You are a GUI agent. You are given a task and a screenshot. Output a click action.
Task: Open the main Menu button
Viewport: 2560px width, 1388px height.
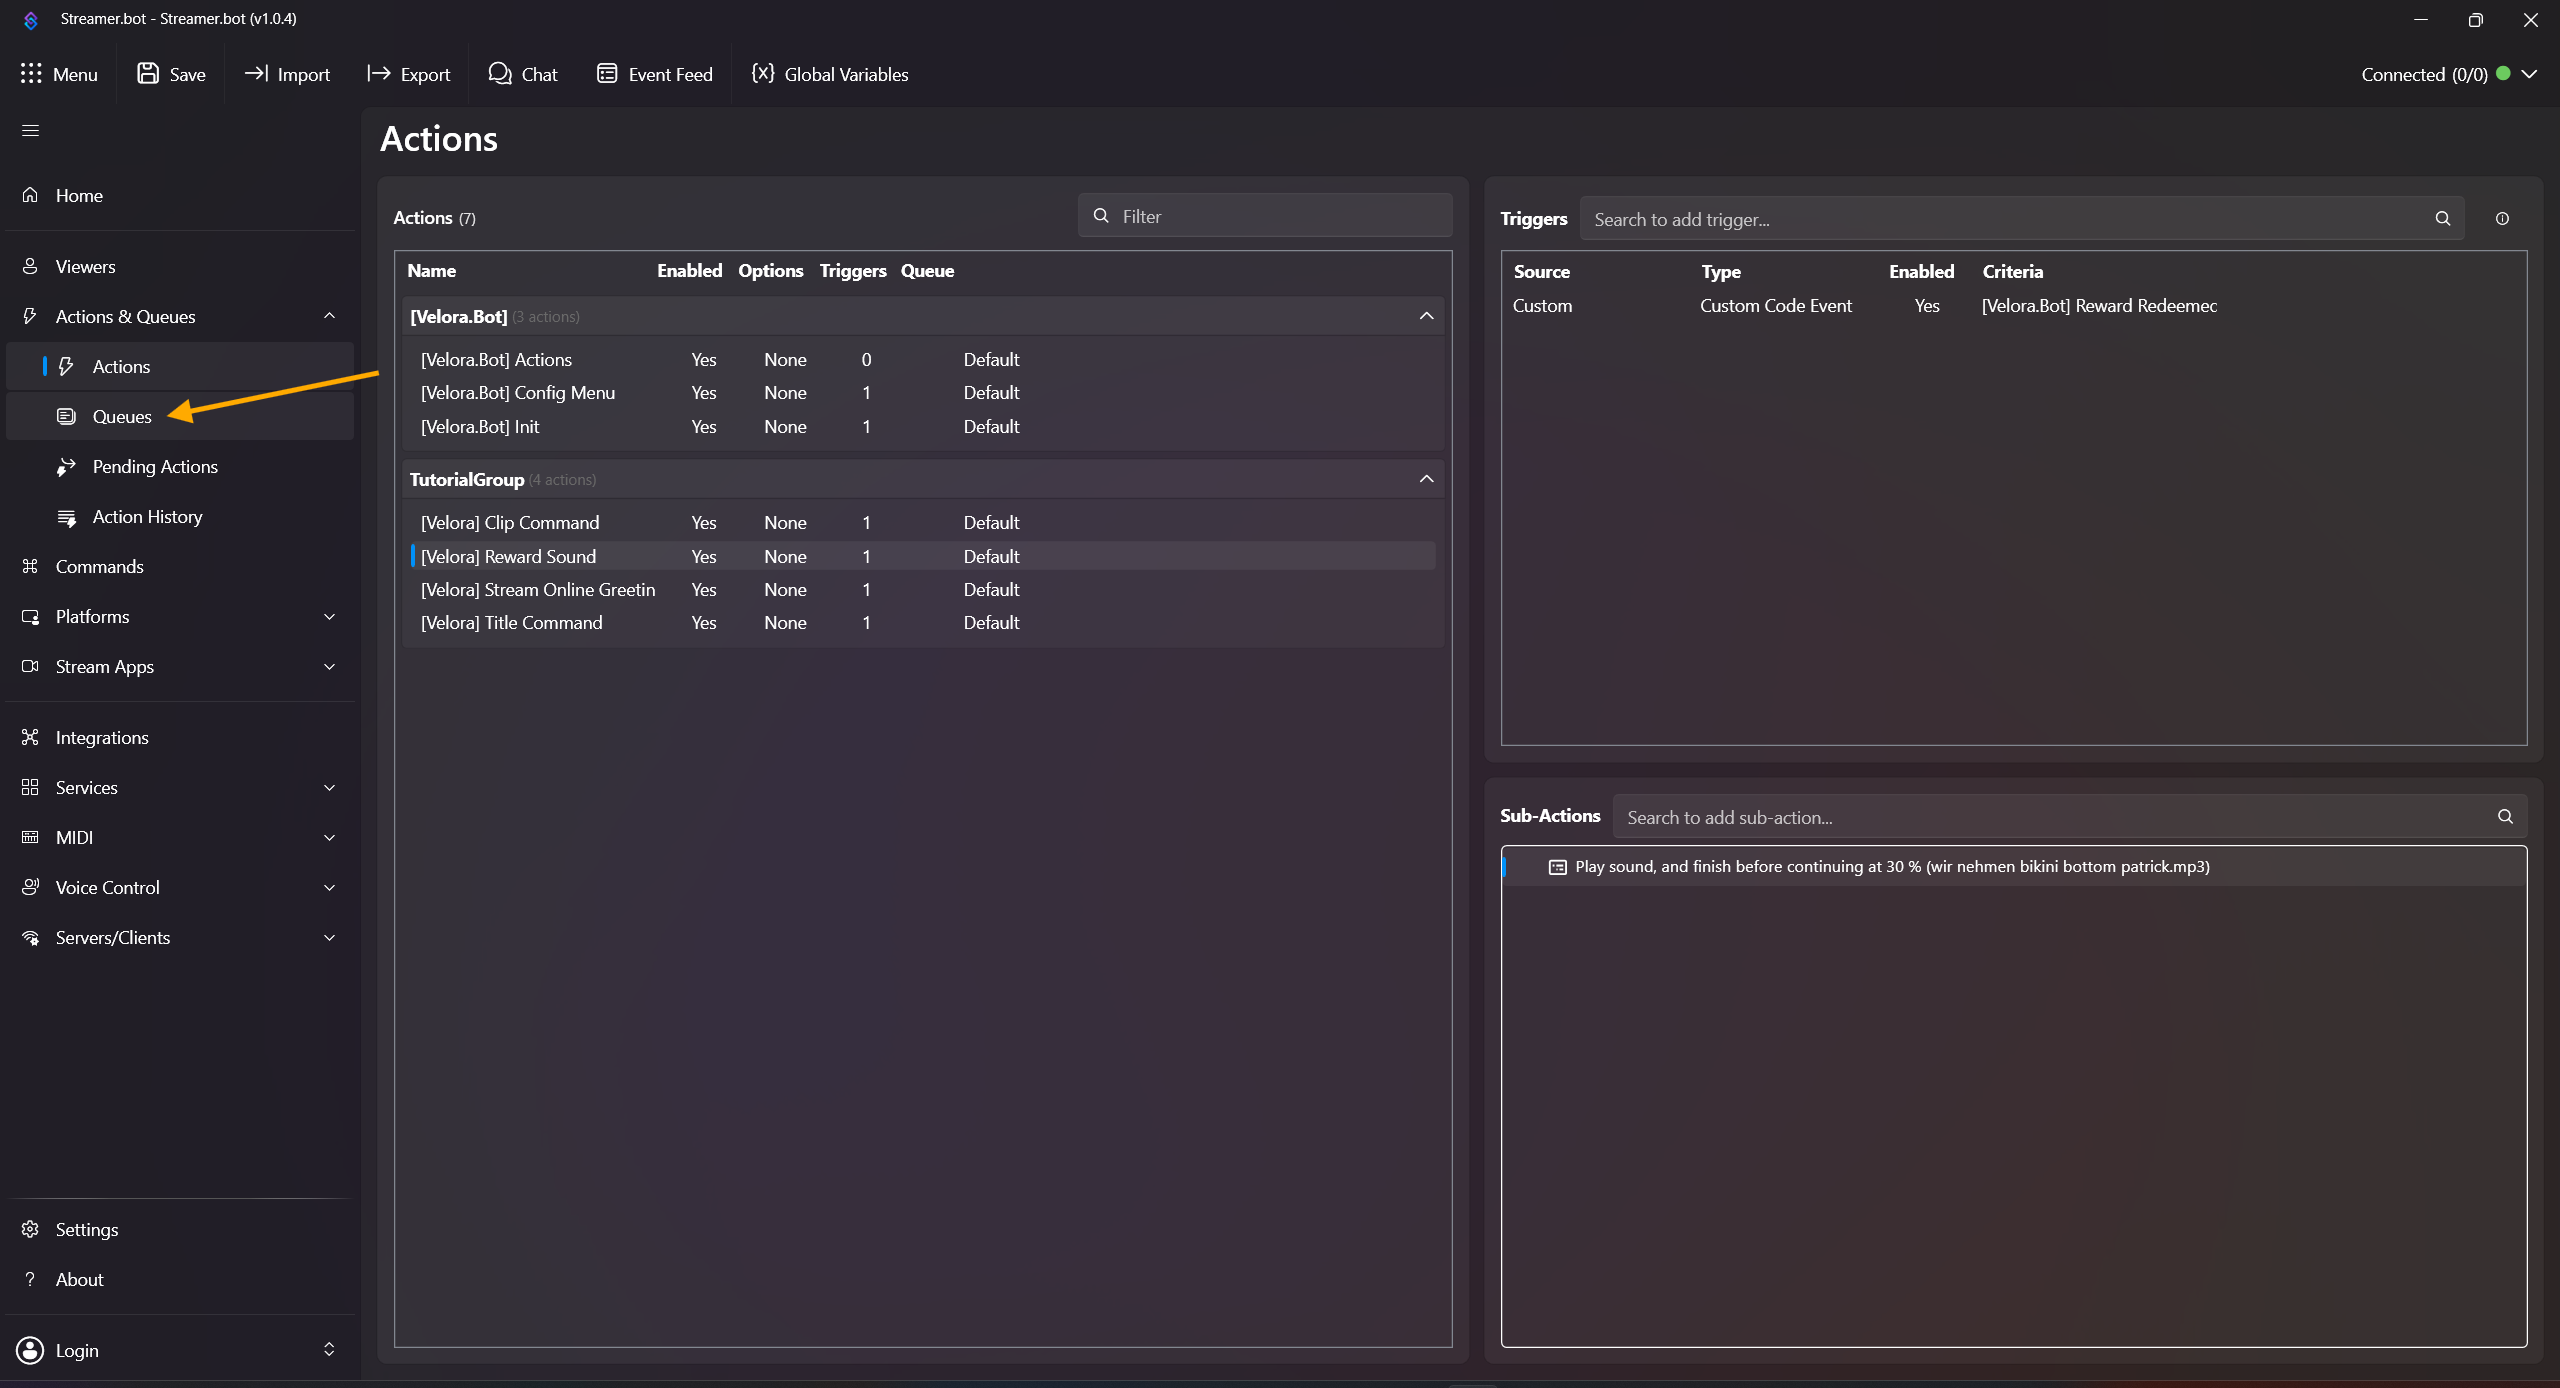[x=59, y=74]
